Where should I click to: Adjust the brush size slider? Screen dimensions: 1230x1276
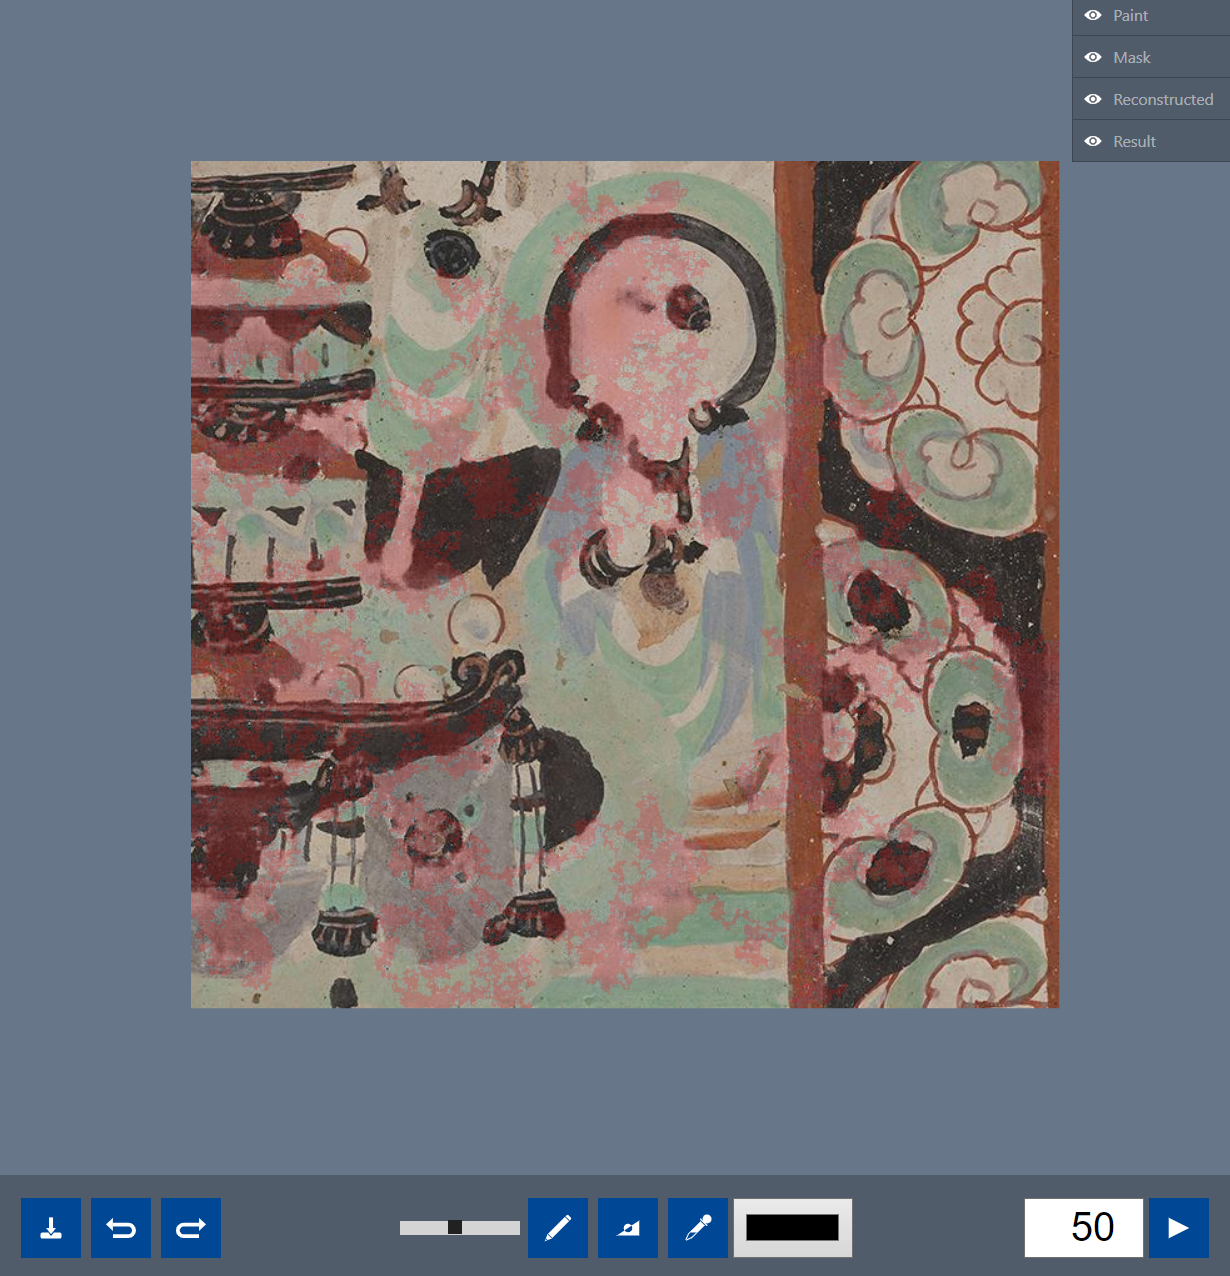460,1227
